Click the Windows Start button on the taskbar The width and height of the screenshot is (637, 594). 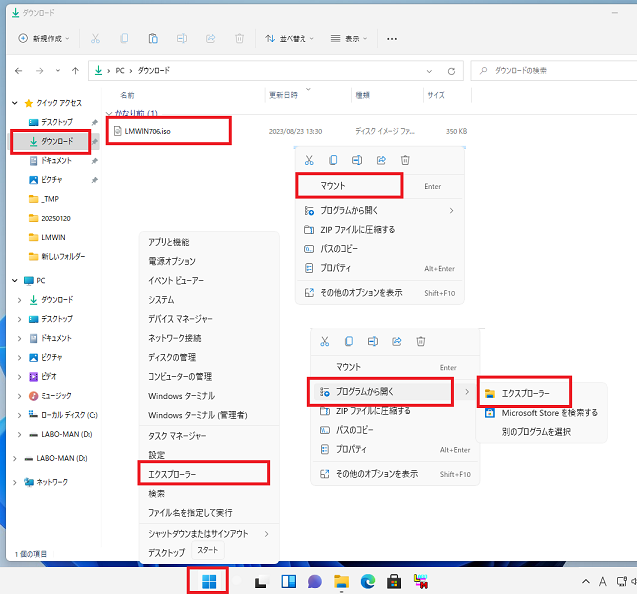tap(209, 581)
